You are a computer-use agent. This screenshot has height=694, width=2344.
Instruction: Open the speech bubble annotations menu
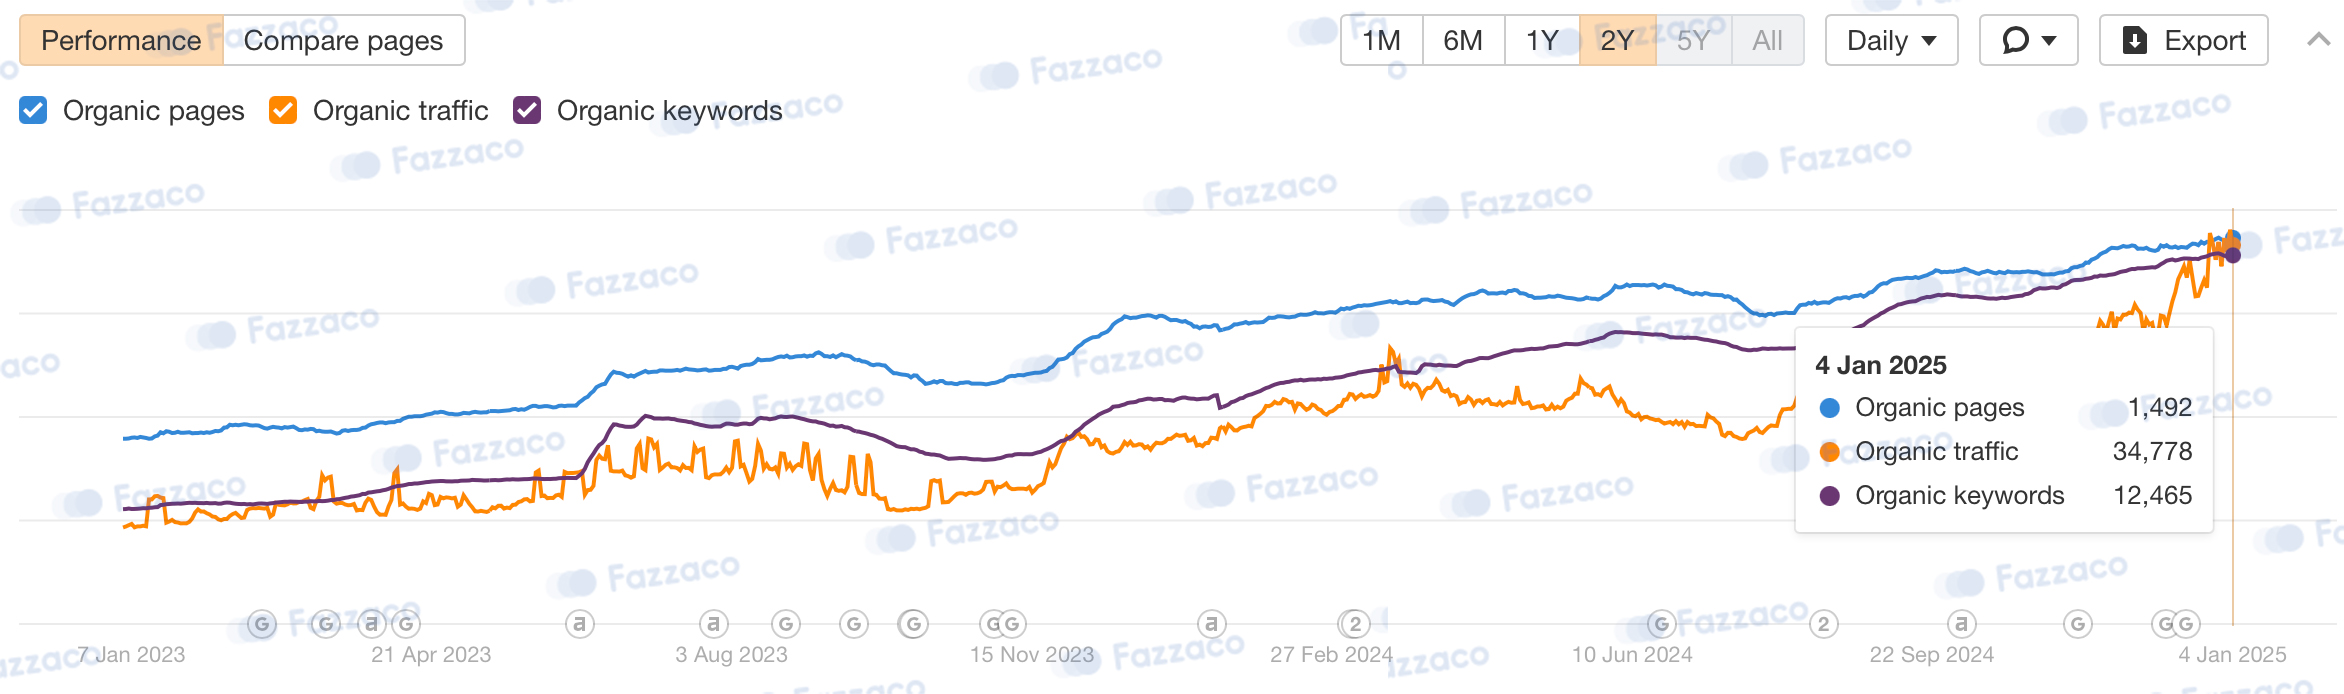[2028, 40]
